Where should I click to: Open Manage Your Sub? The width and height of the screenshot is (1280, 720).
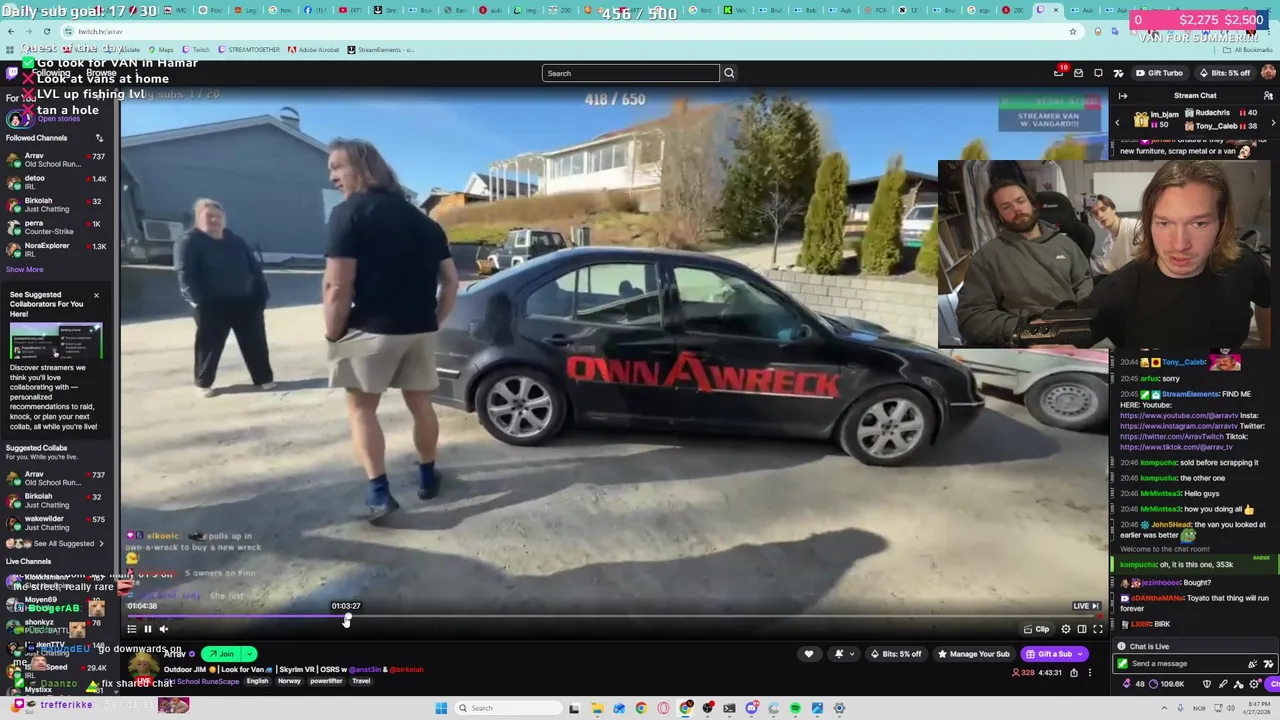tap(973, 654)
